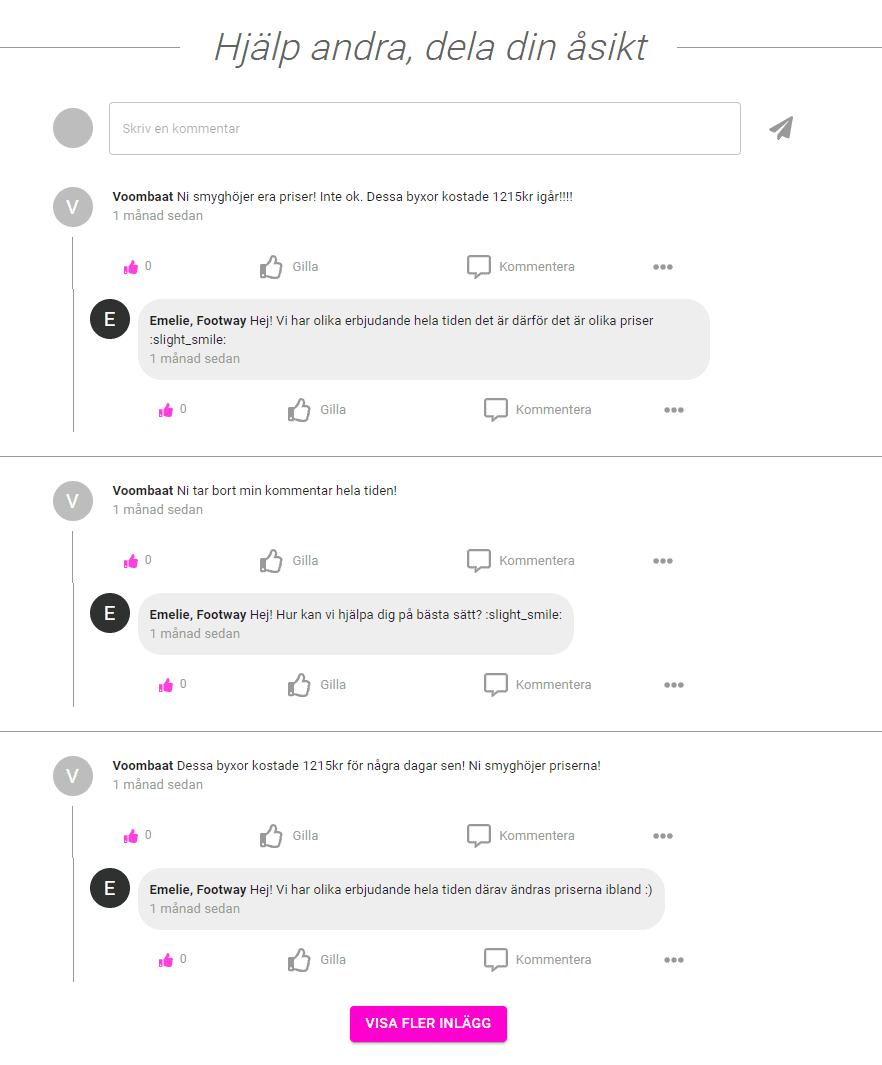
Task: Click the blank user avatar beside comment field
Action: (73, 128)
